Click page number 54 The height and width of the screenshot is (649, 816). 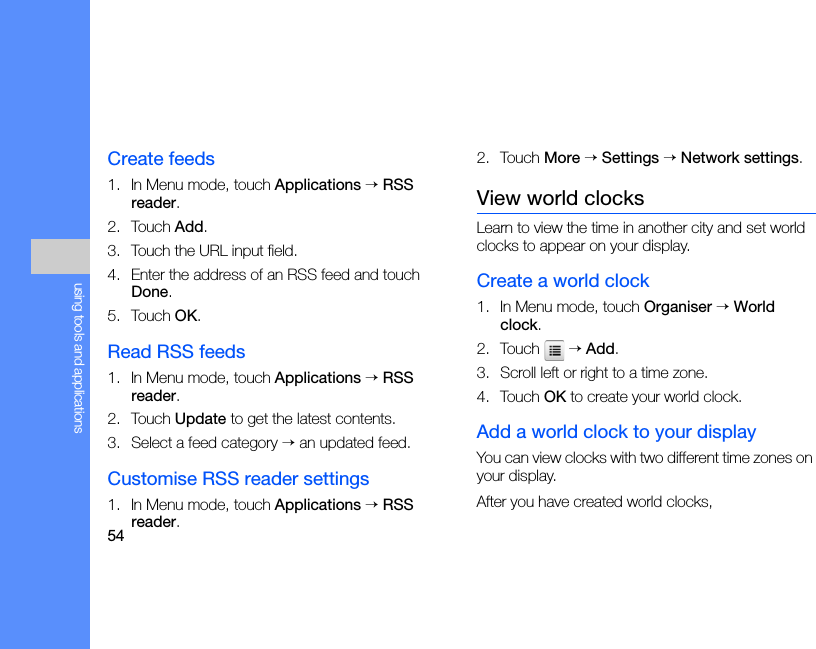pyautogui.click(x=116, y=536)
